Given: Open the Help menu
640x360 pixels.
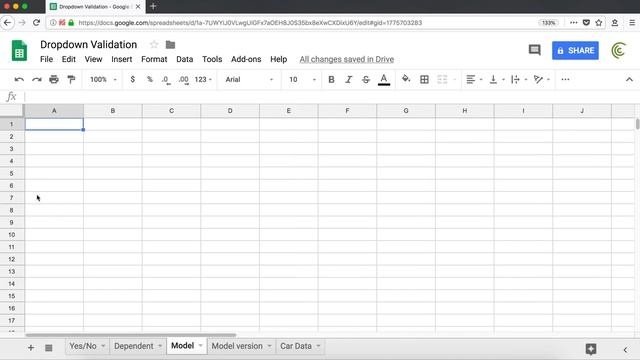Looking at the screenshot, I should (278, 59).
